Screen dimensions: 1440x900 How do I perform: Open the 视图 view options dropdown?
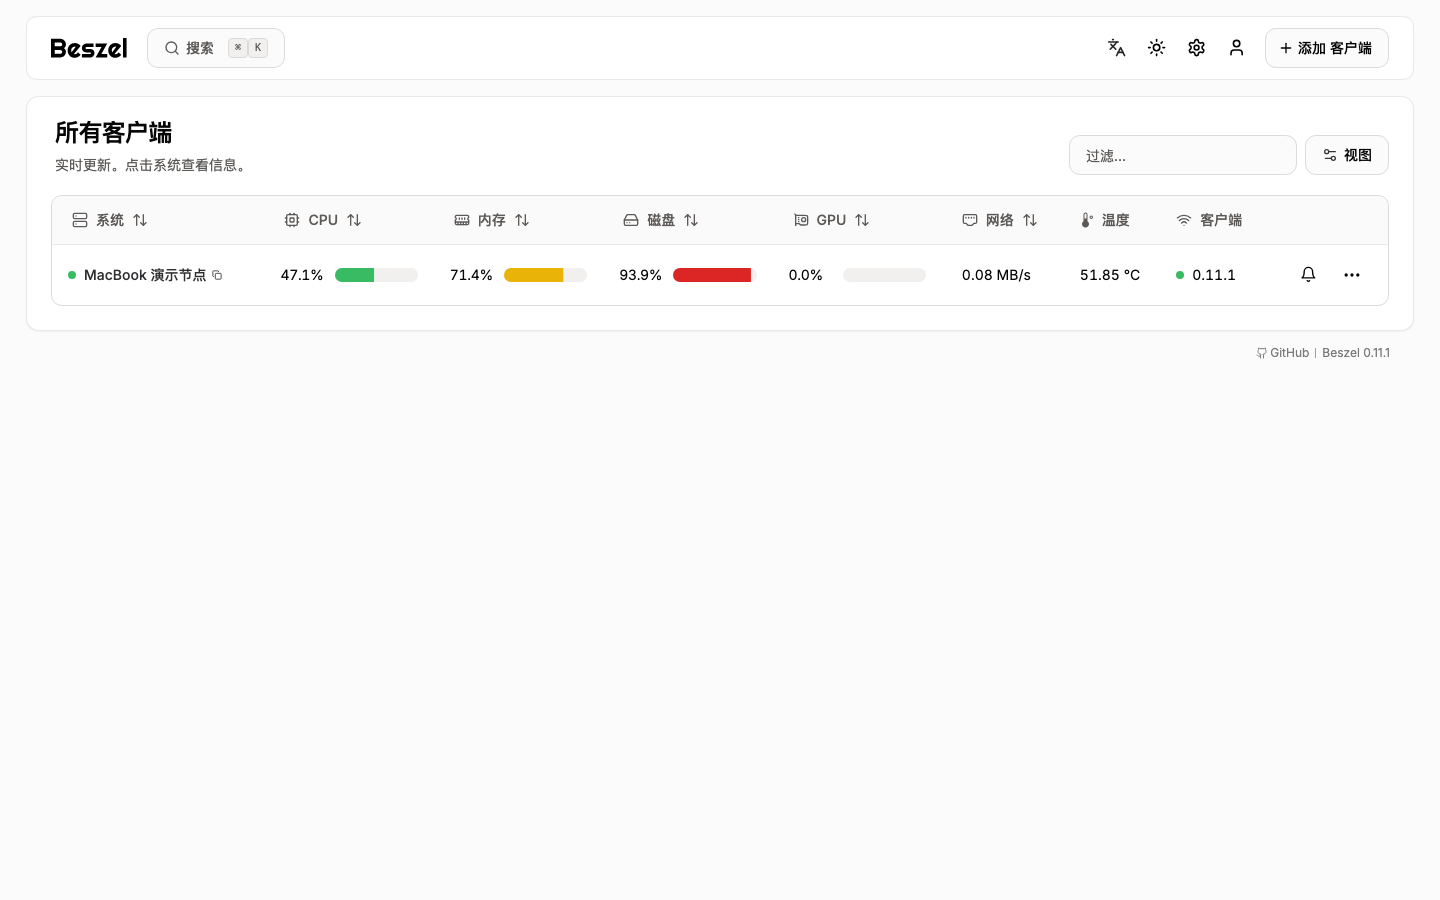pos(1347,155)
